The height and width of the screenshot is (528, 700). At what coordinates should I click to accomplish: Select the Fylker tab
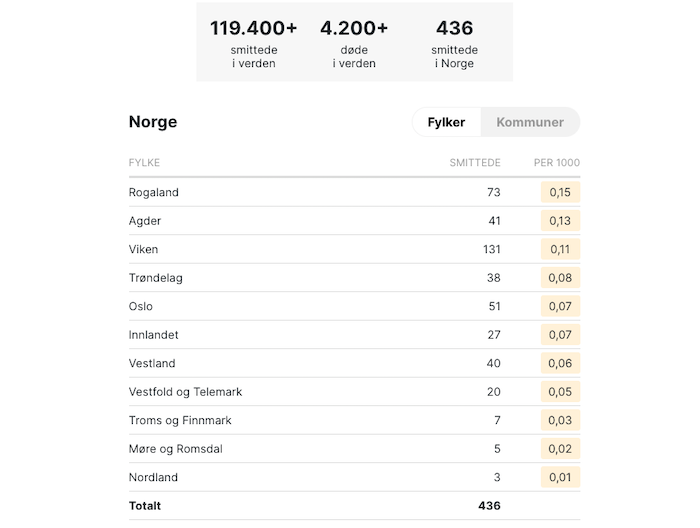point(446,122)
